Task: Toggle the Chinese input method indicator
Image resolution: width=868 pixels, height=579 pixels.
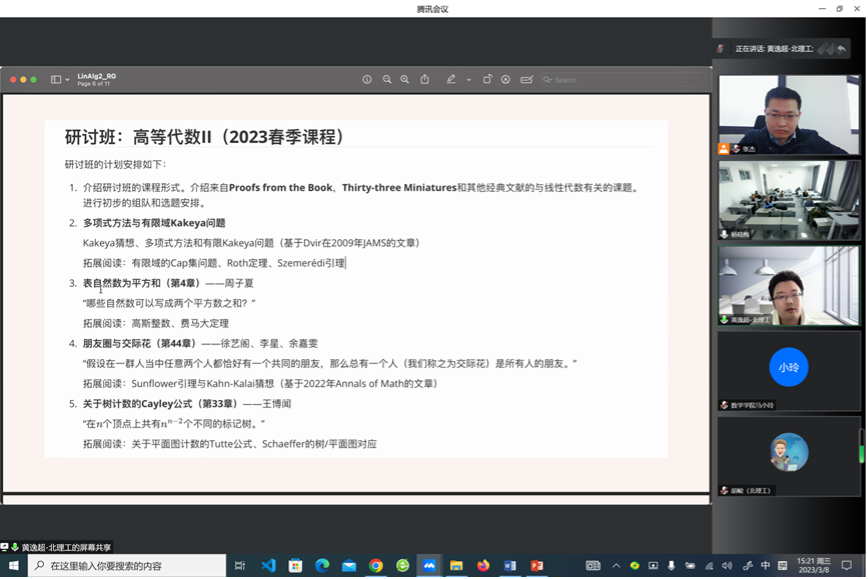Action: coord(765,566)
